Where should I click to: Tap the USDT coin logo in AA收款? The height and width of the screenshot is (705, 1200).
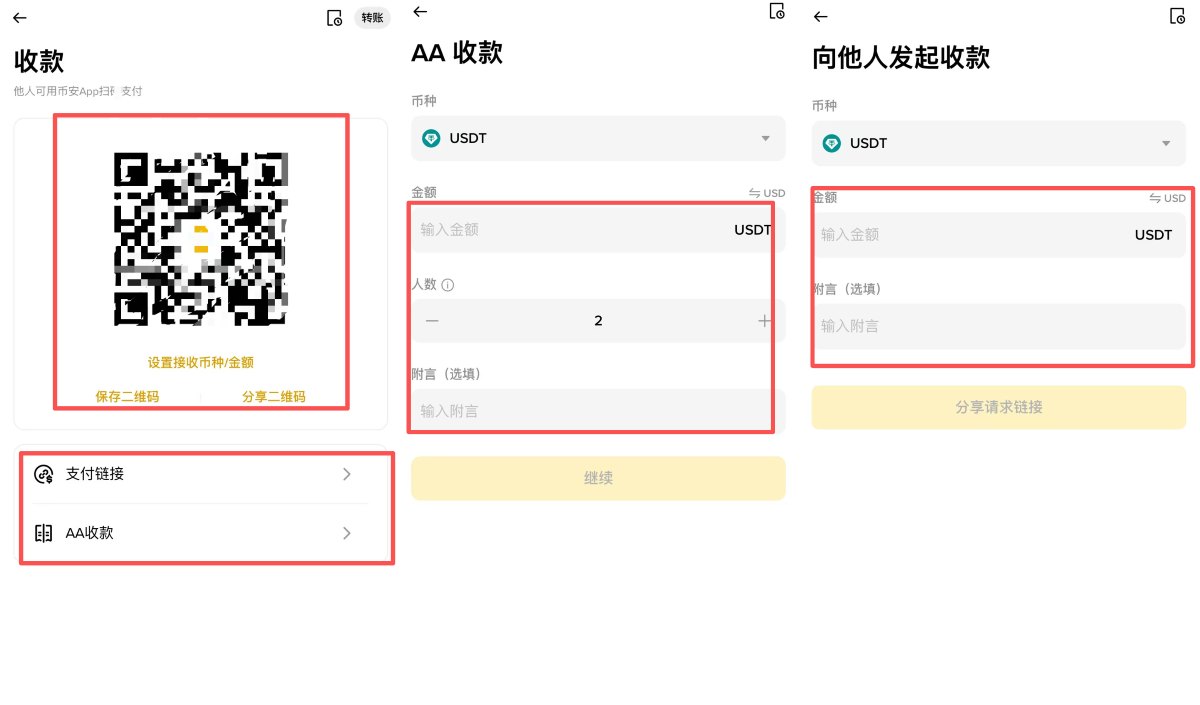point(432,138)
